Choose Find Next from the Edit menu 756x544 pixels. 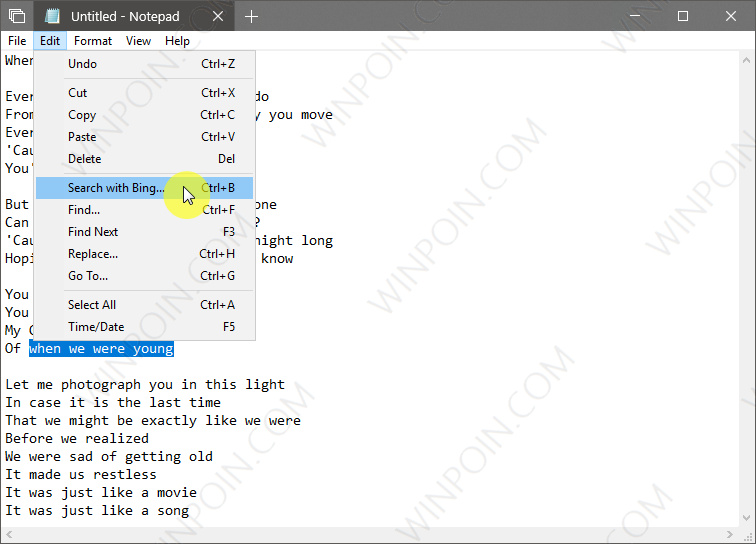point(145,232)
